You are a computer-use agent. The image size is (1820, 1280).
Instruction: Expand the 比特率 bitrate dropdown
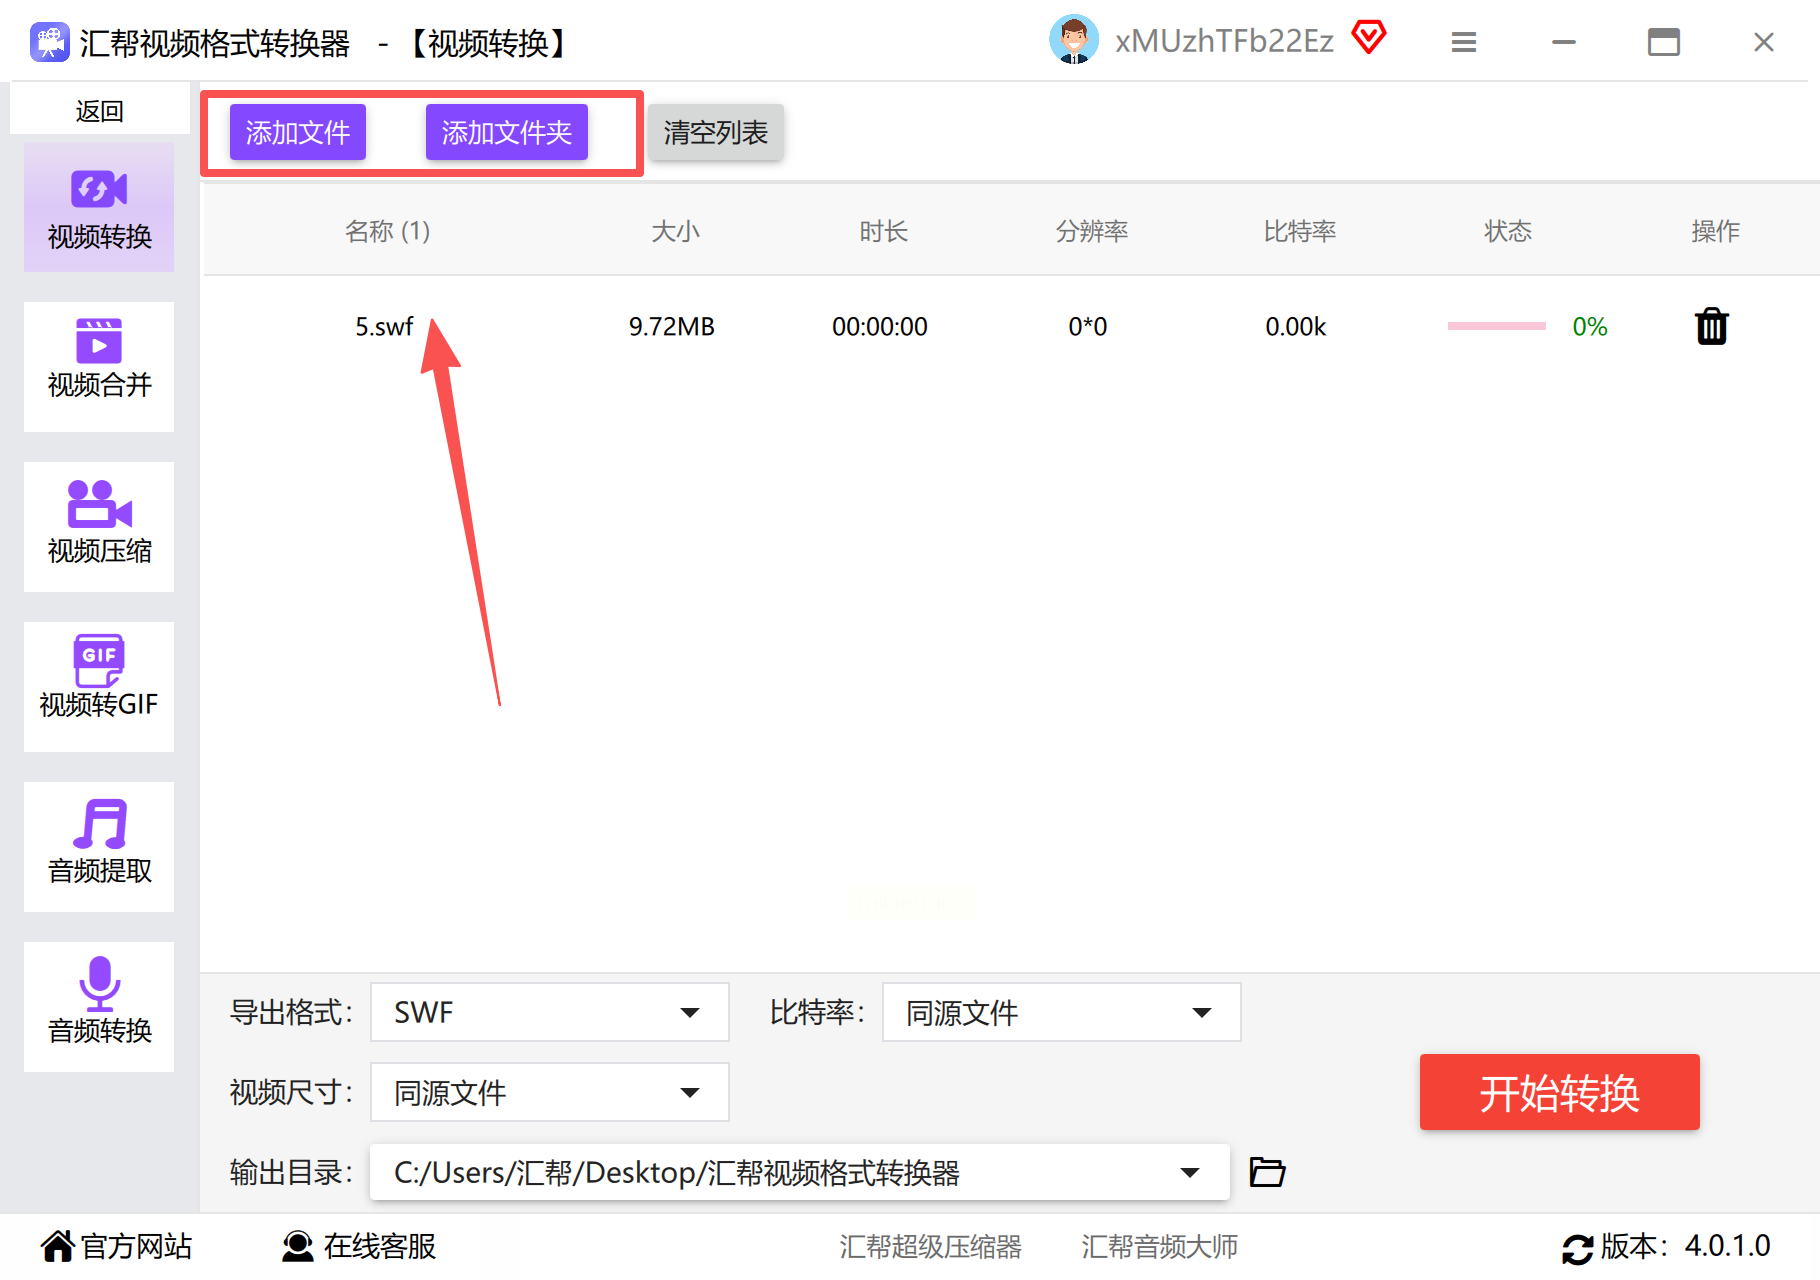1061,1012
